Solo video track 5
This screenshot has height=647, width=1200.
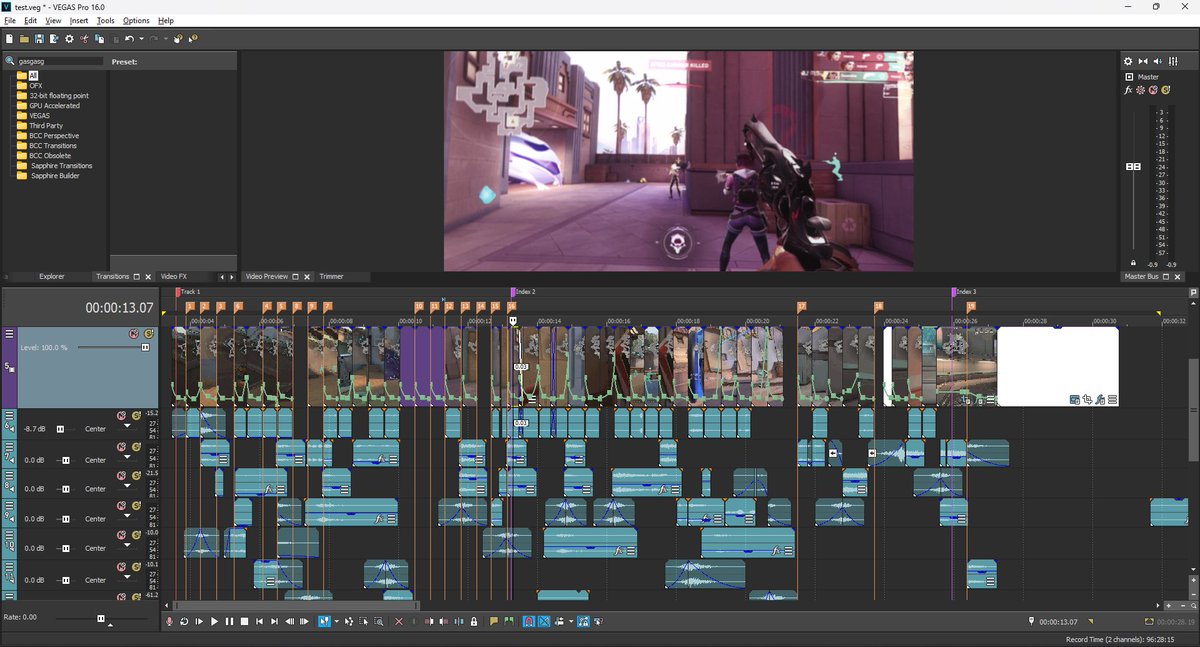pyautogui.click(x=149, y=333)
